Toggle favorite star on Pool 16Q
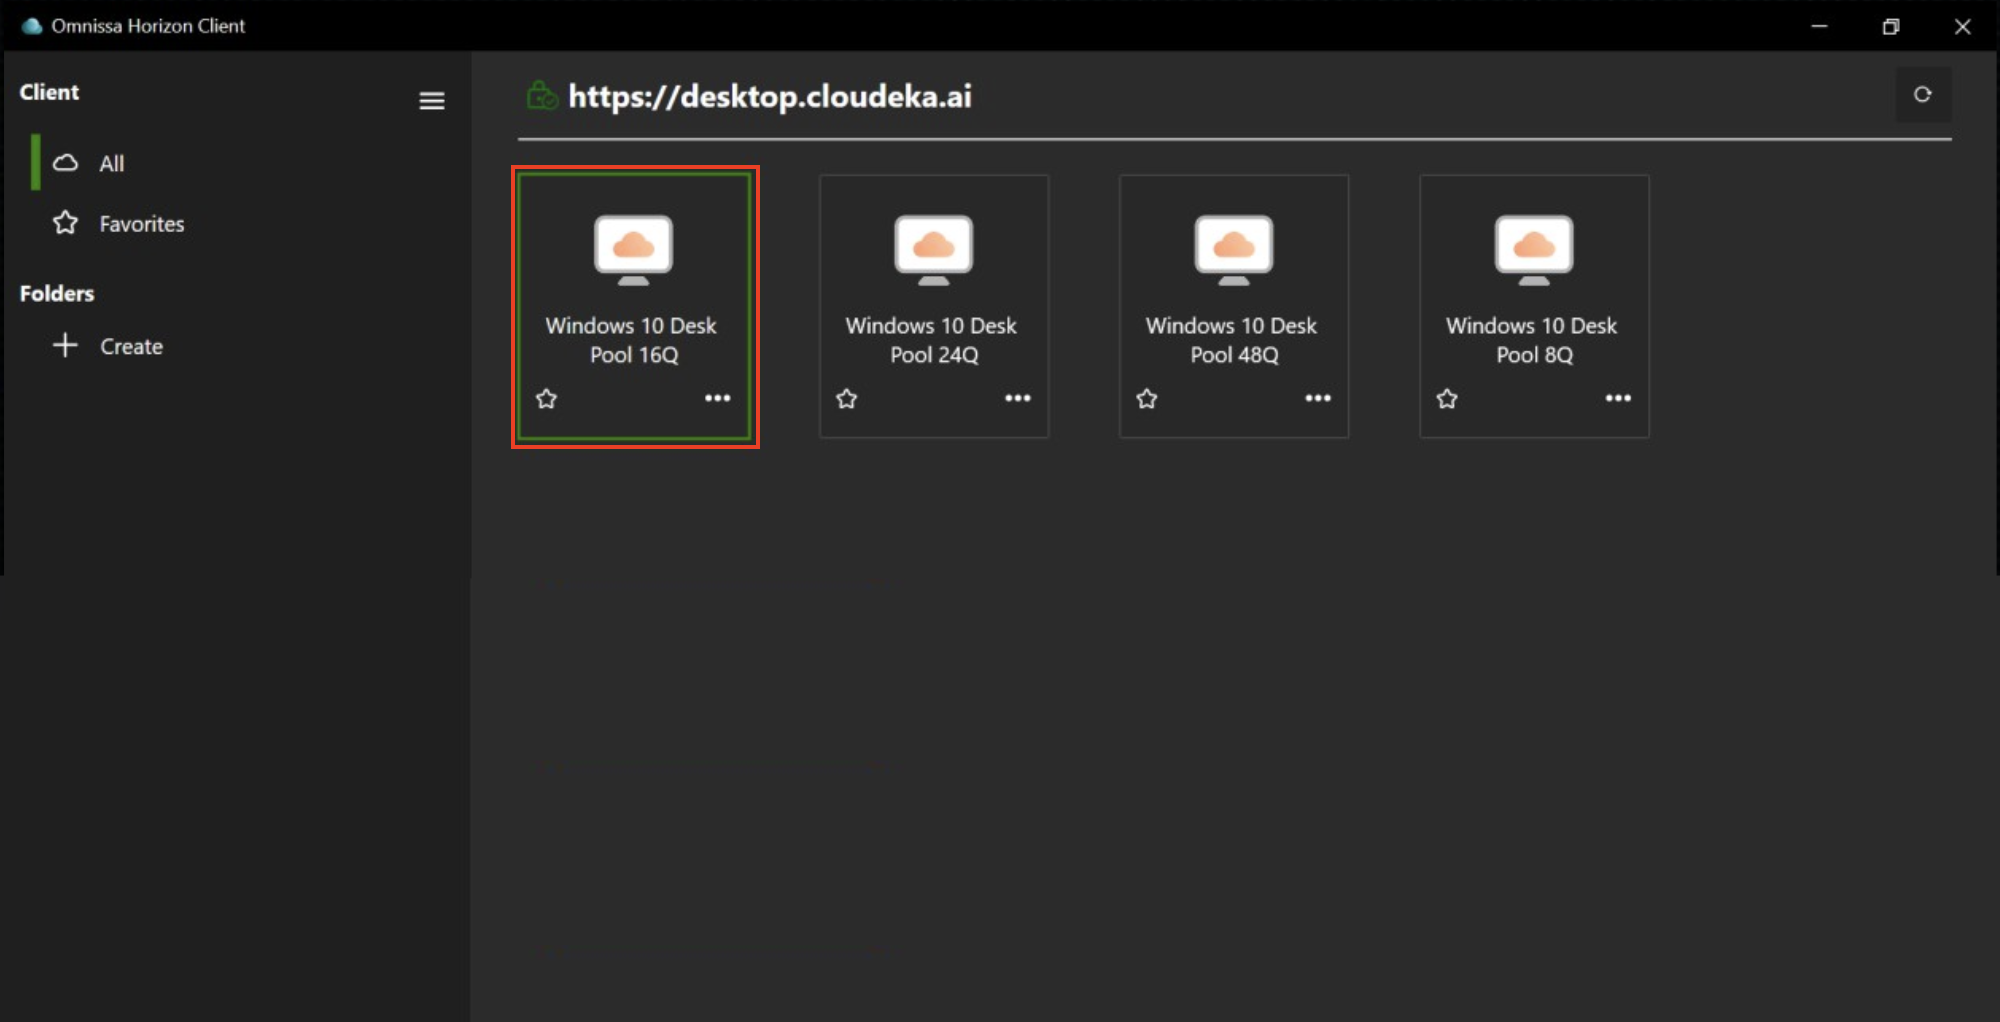Image resolution: width=2000 pixels, height=1022 pixels. coord(546,399)
